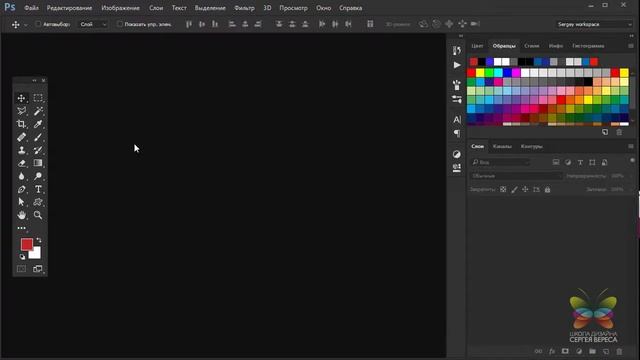Enable the Автовыбор checkbox
Screen dimensions: 640x360
(38, 24)
